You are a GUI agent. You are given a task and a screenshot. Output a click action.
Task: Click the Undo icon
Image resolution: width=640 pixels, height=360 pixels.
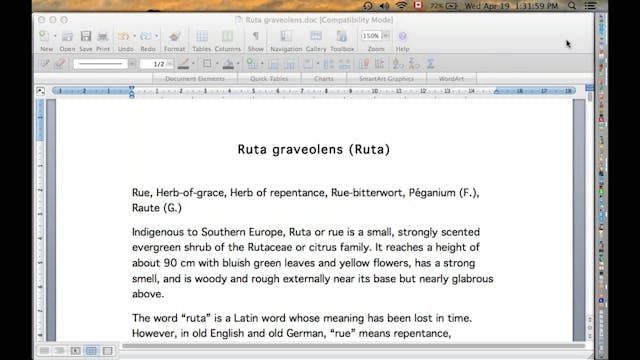[x=123, y=36]
